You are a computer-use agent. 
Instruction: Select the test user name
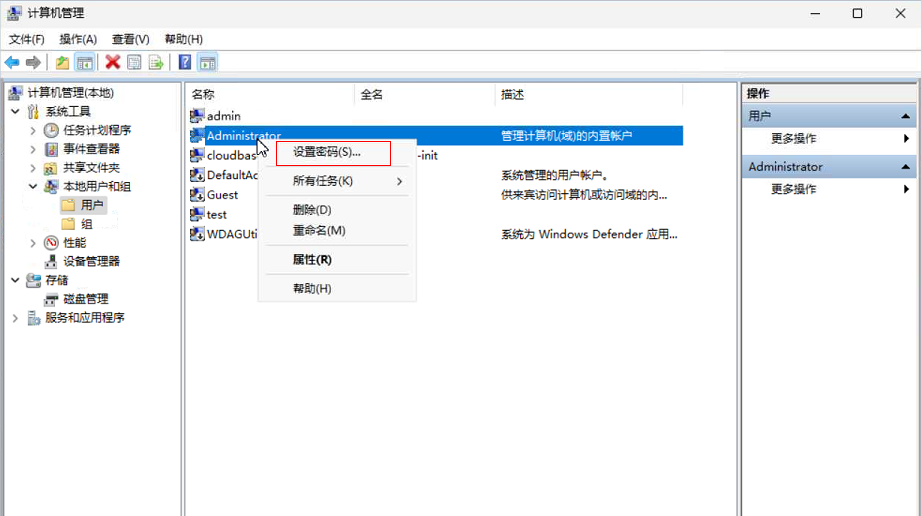[217, 215]
